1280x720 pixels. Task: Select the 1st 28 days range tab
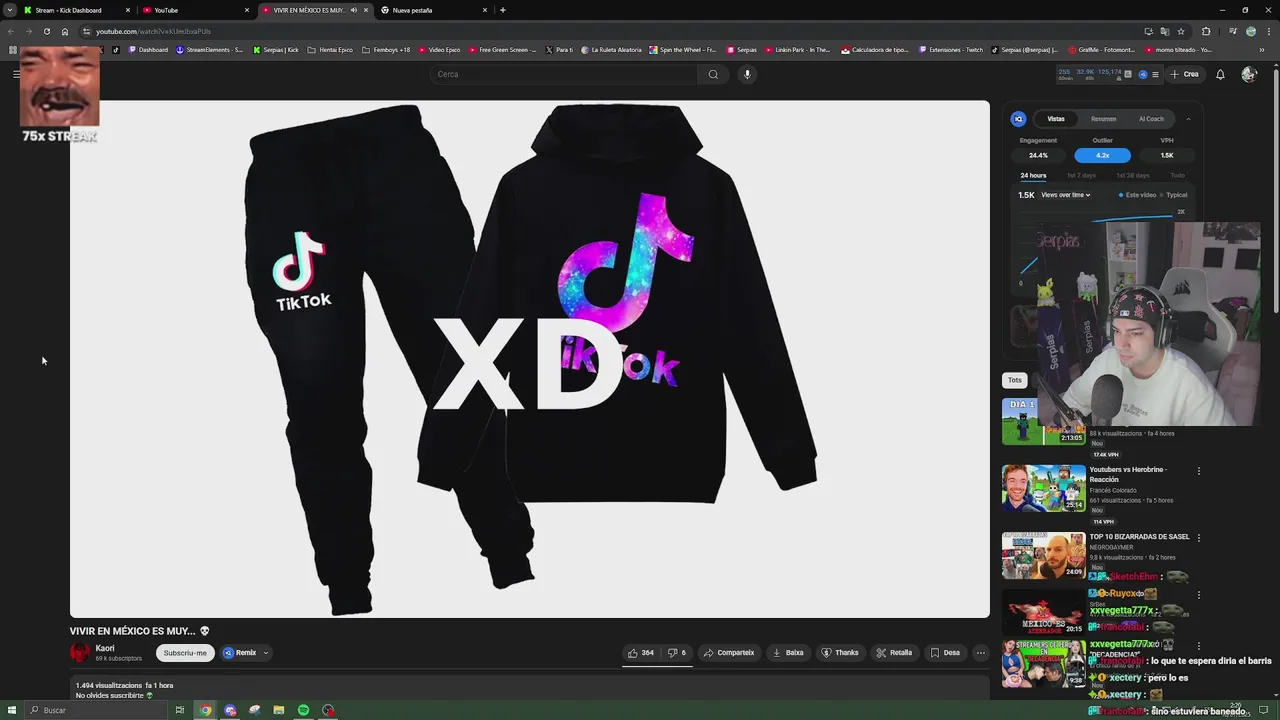point(1133,175)
